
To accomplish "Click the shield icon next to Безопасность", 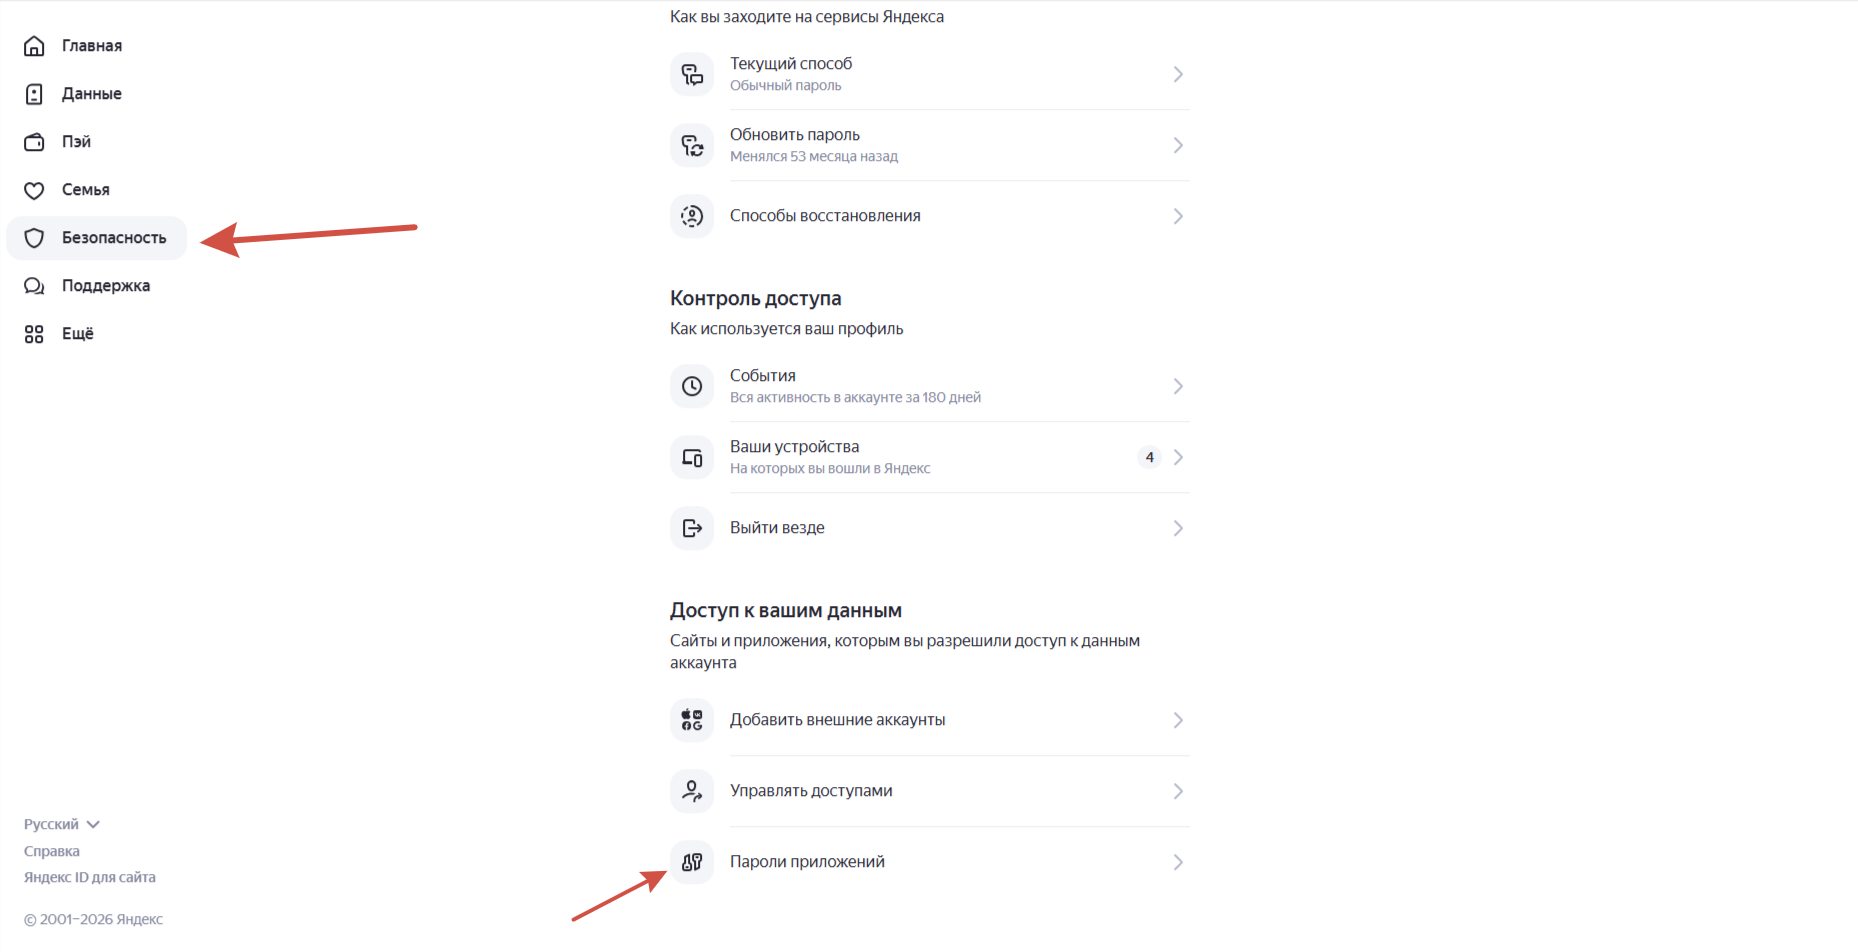I will [x=34, y=238].
